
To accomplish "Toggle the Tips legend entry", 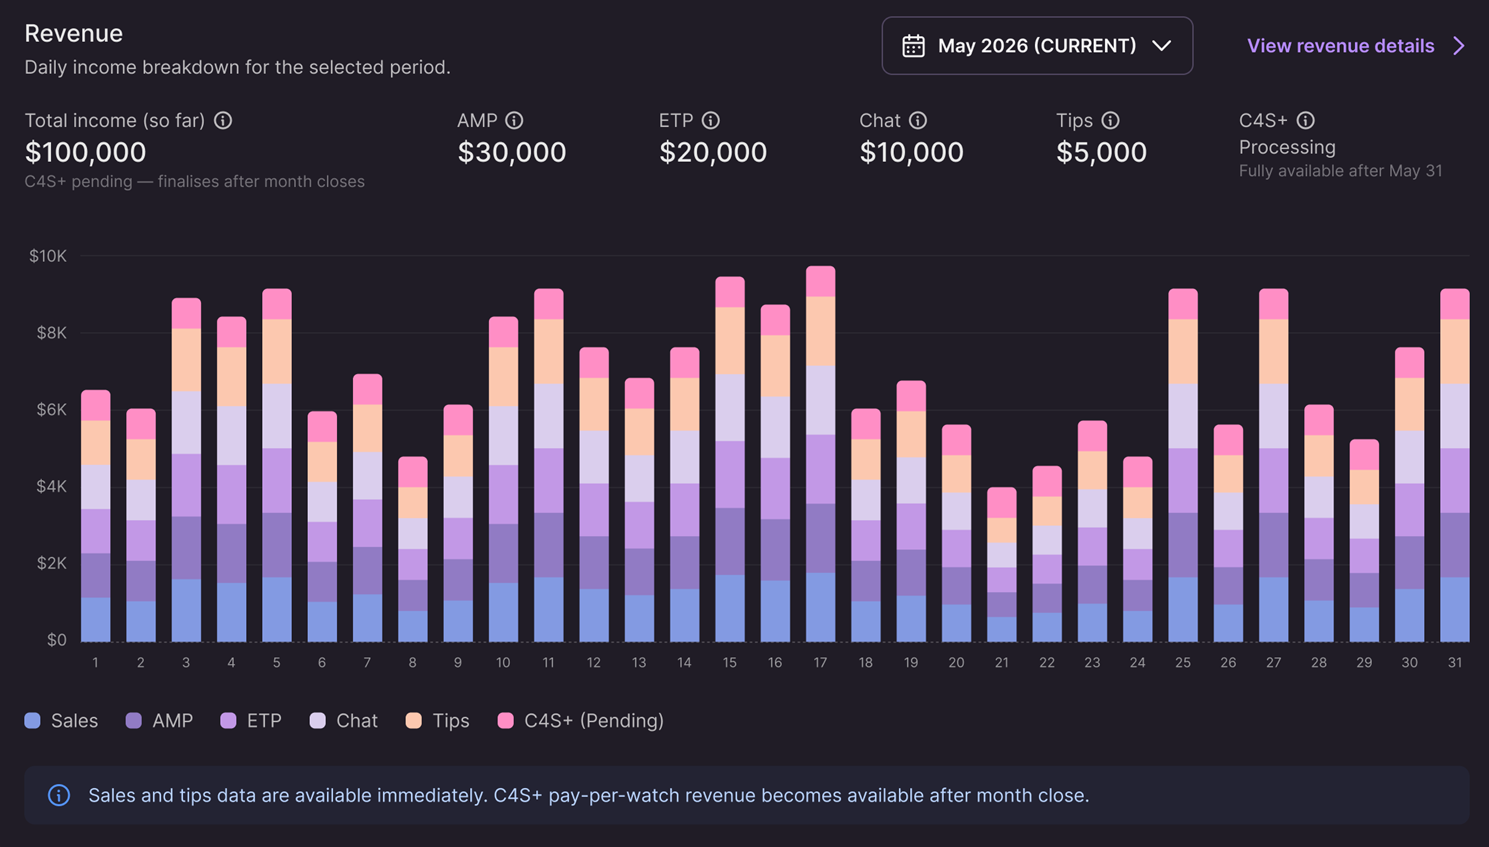I will (437, 721).
